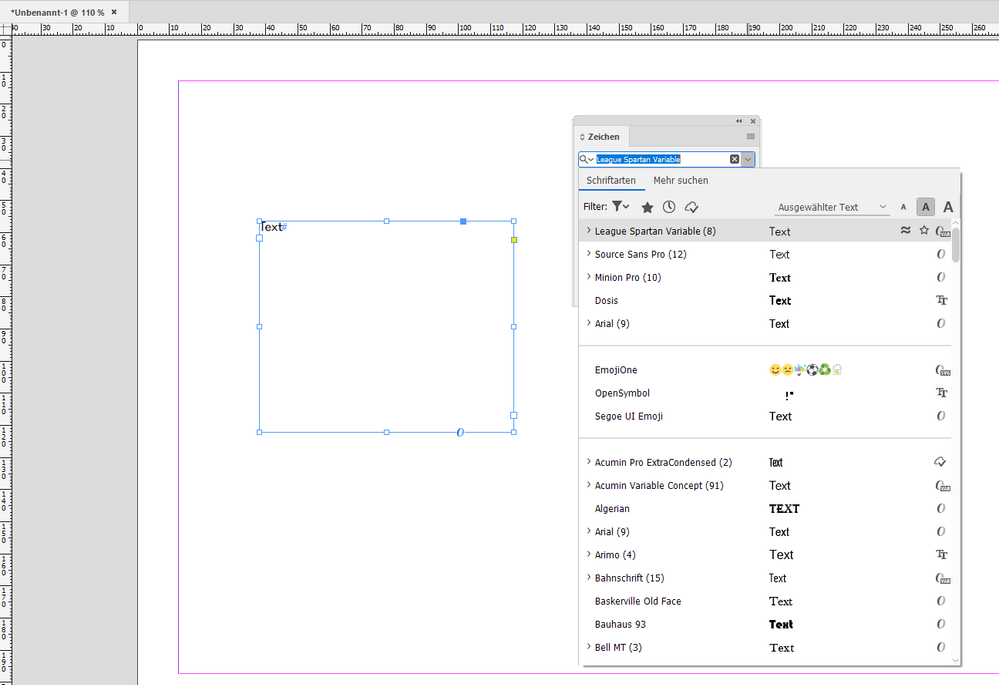Viewport: 999px width, 685px height.
Task: Select the Unbenannt-1 document tab
Action: (x=57, y=12)
